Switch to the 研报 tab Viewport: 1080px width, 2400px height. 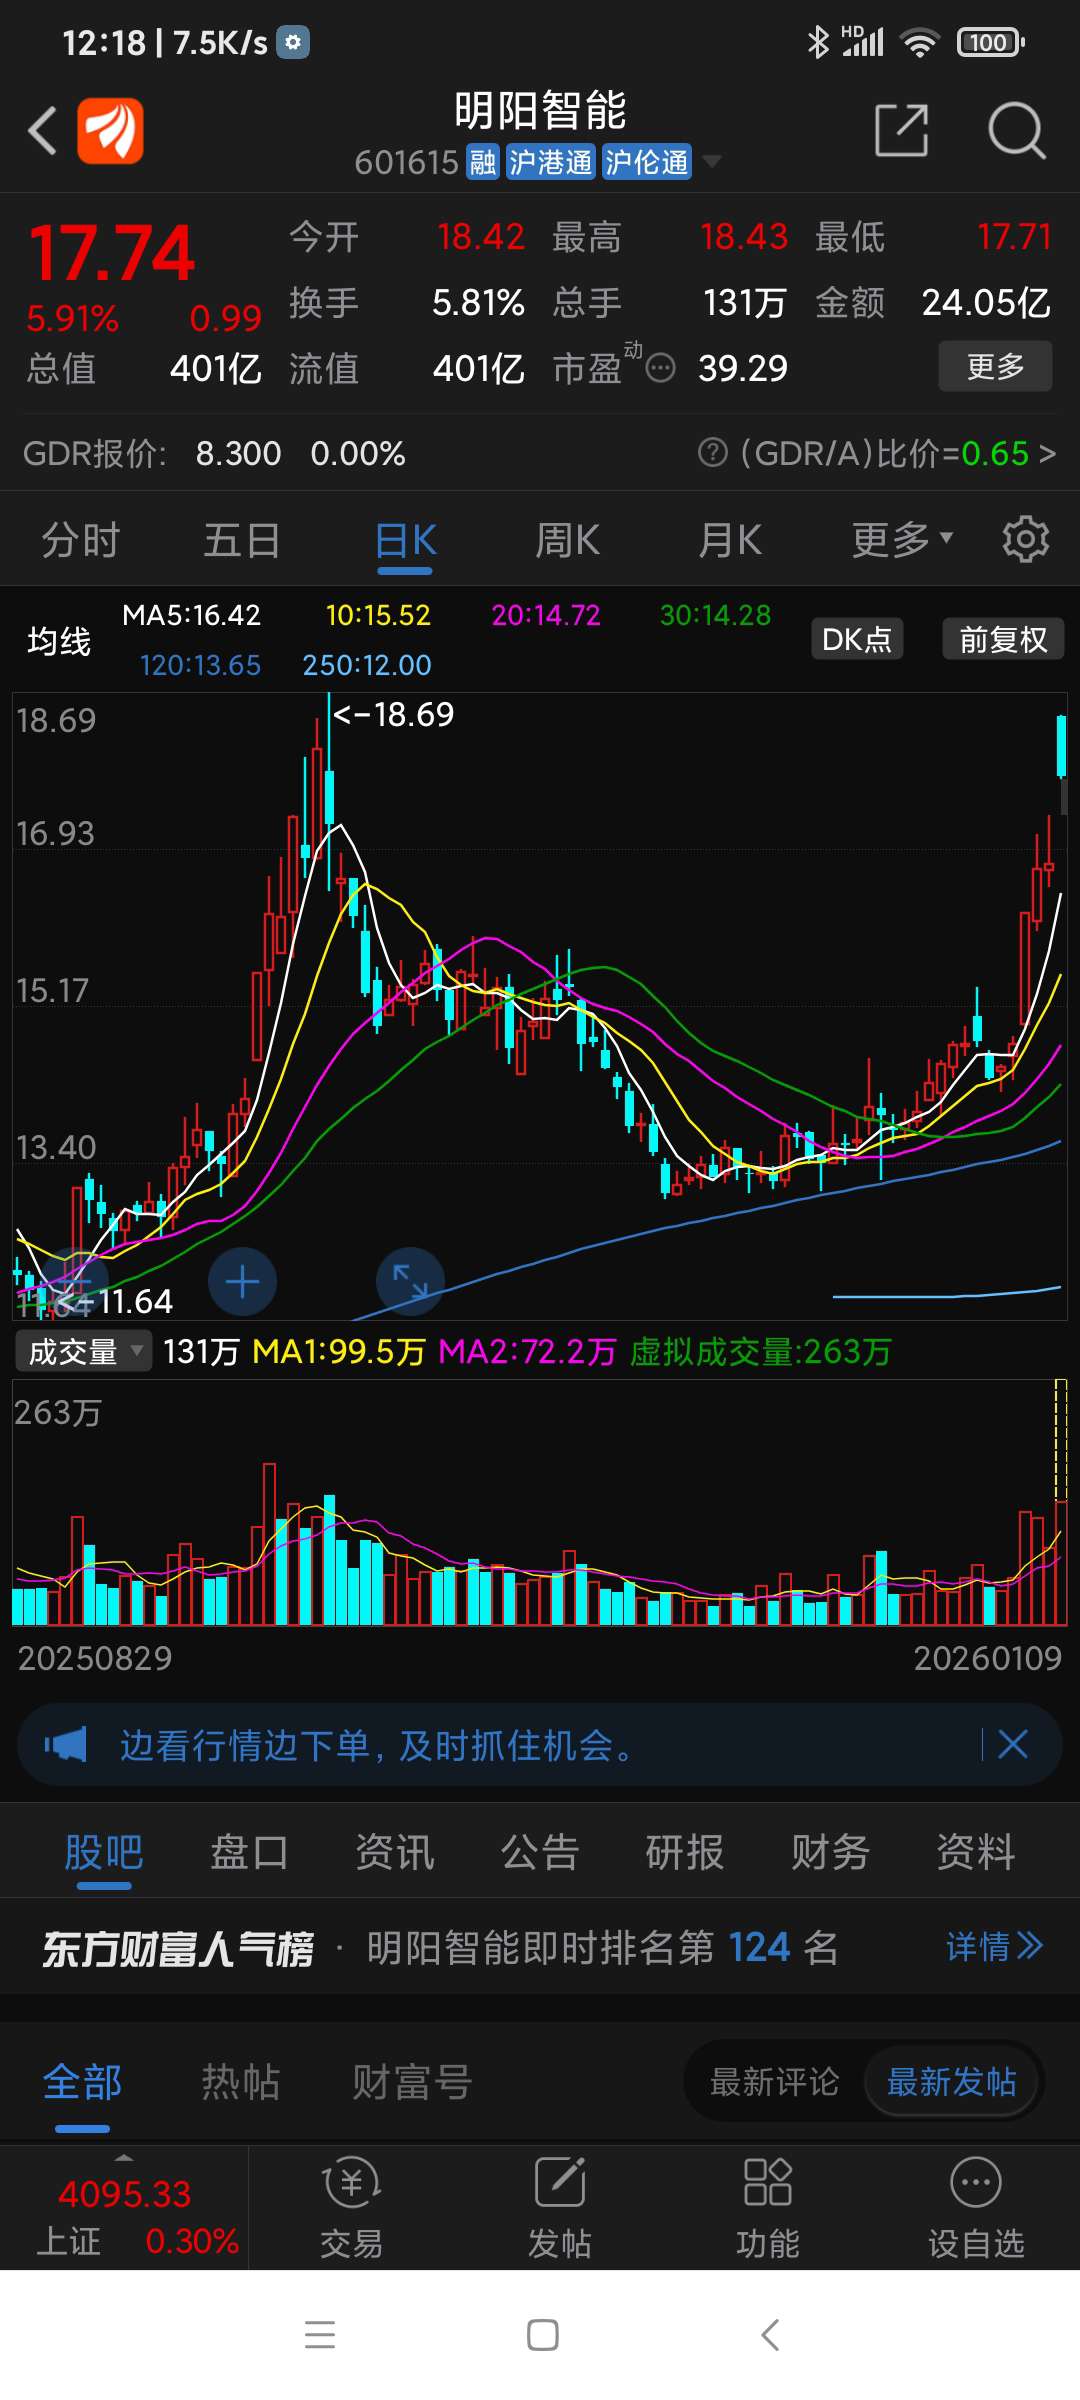click(685, 1852)
